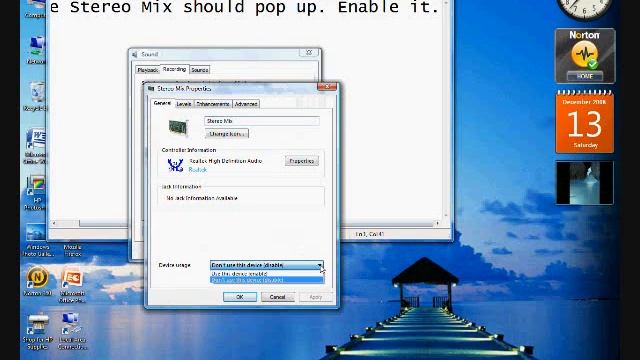640x360 pixels.
Task: Click OK in Stereo Mix Properties
Action: 240,297
